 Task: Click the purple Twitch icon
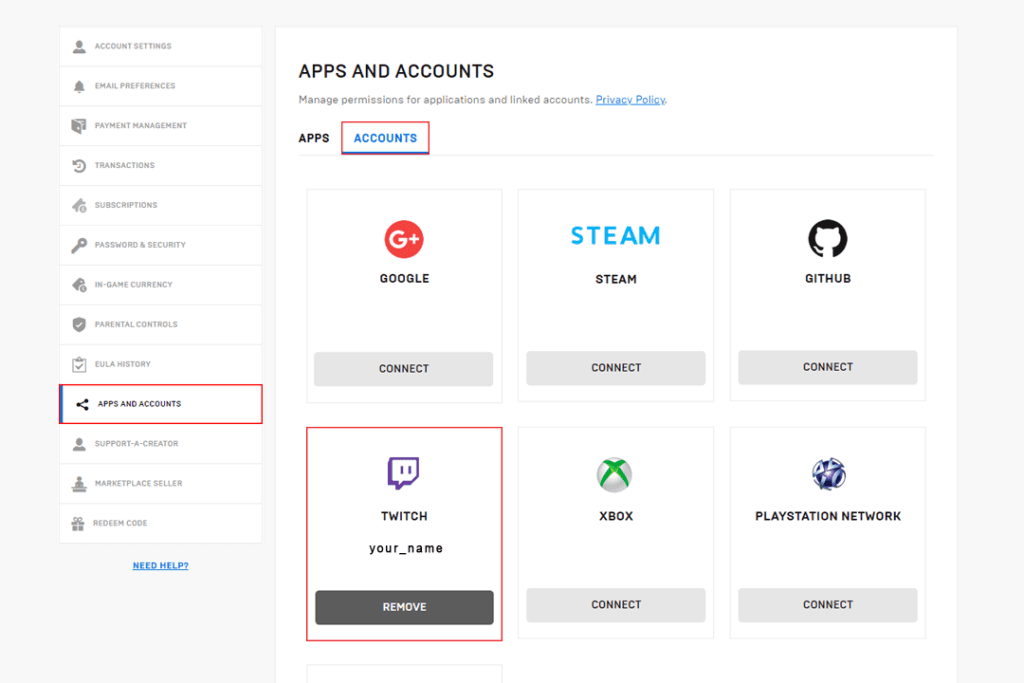pyautogui.click(x=403, y=474)
